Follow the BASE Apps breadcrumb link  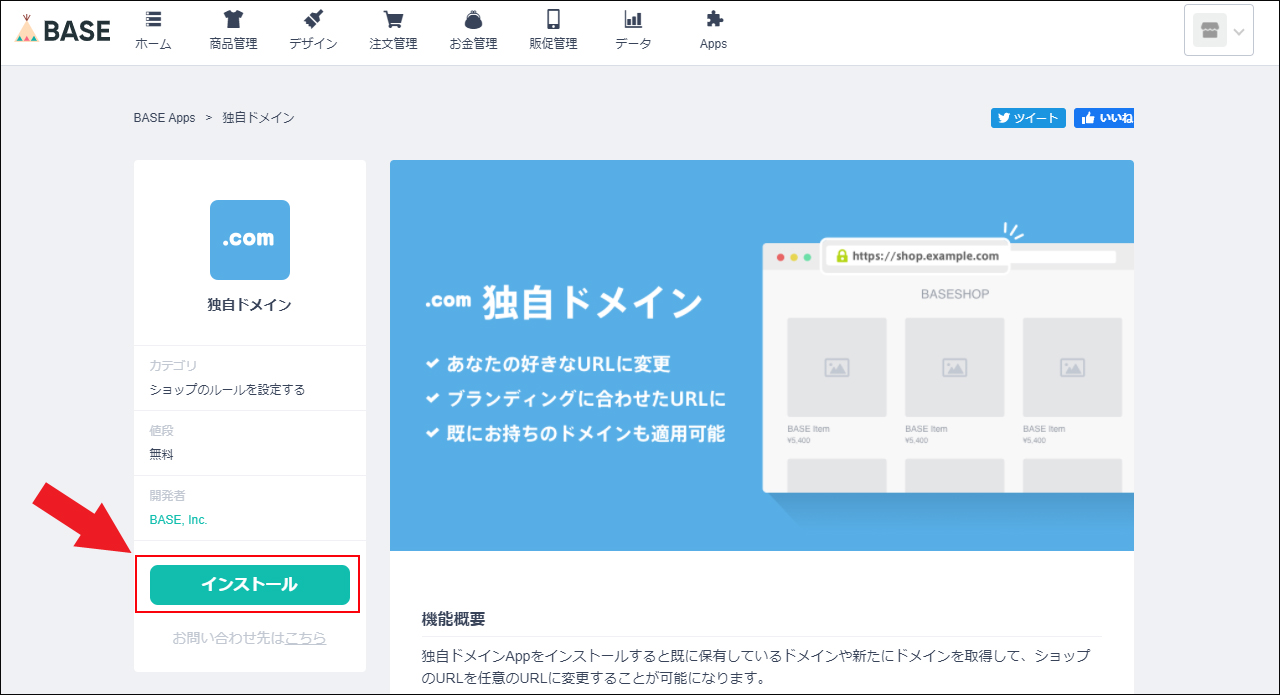164,118
